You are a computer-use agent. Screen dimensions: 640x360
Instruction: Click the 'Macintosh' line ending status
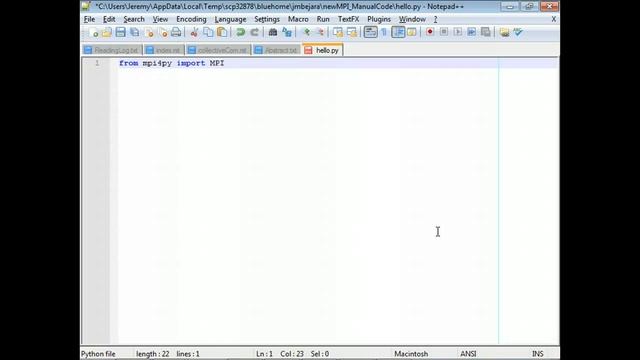point(411,354)
